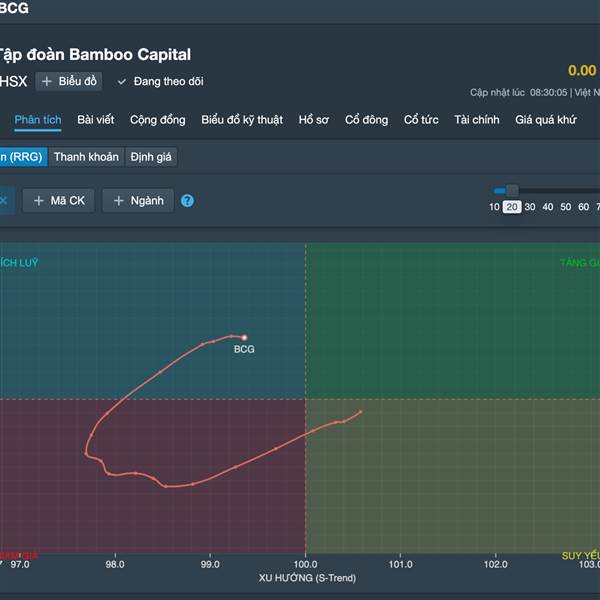Click the 99.0 axis tick label

click(x=210, y=564)
